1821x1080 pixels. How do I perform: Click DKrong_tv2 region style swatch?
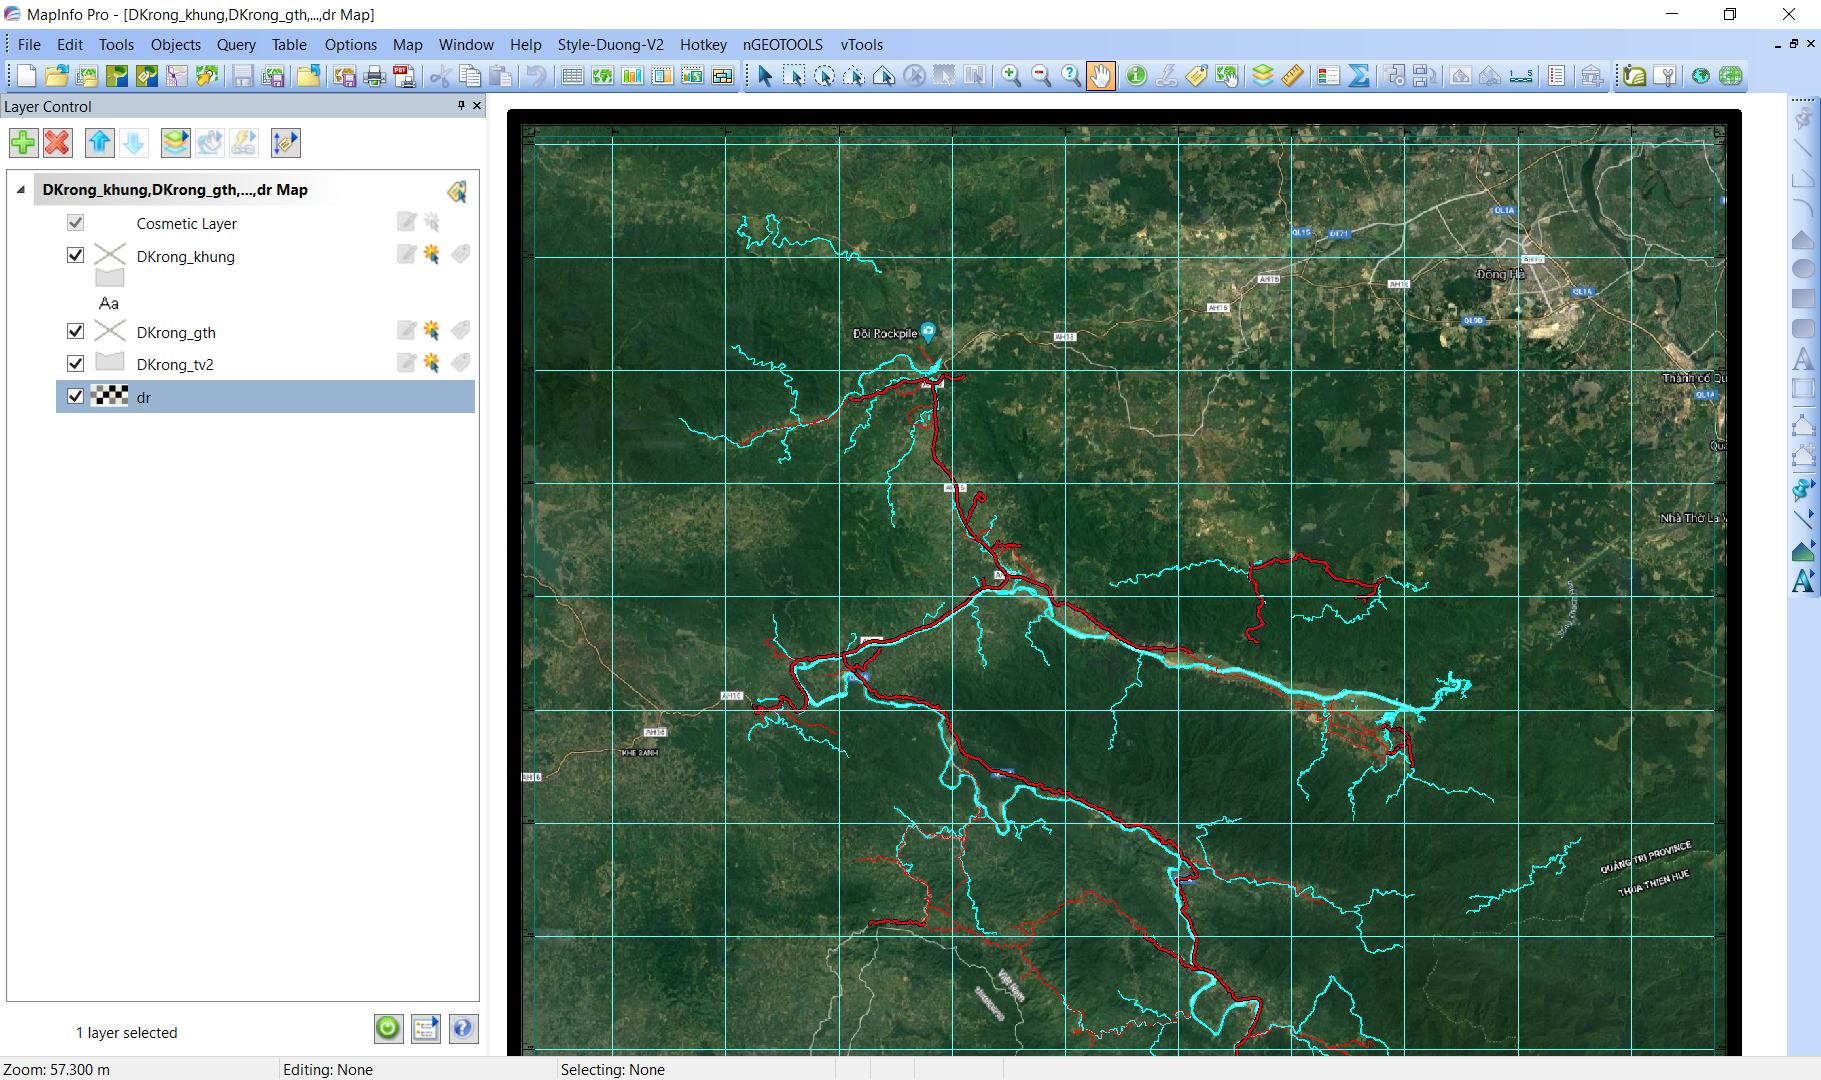click(x=110, y=362)
